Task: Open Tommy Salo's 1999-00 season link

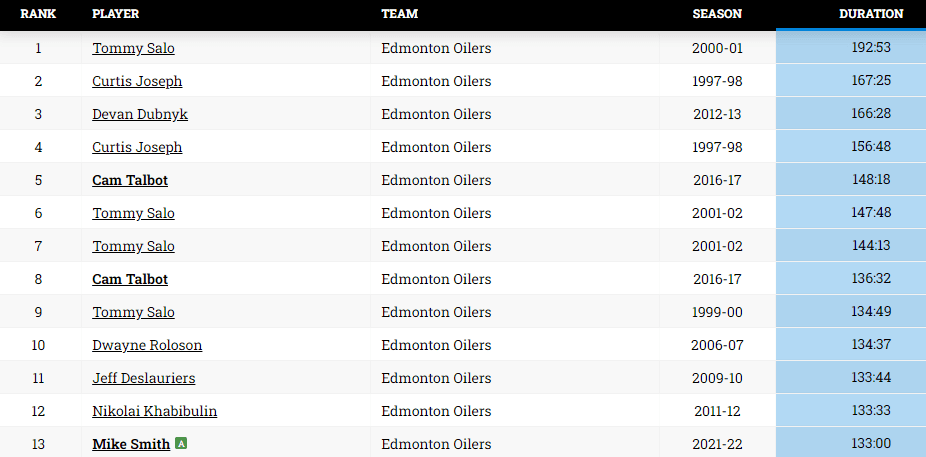Action: click(x=133, y=312)
